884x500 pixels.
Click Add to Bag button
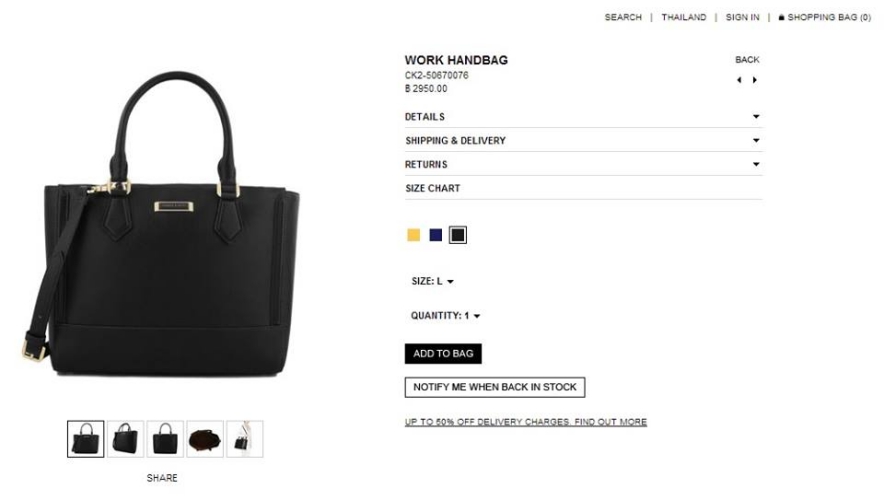point(443,353)
